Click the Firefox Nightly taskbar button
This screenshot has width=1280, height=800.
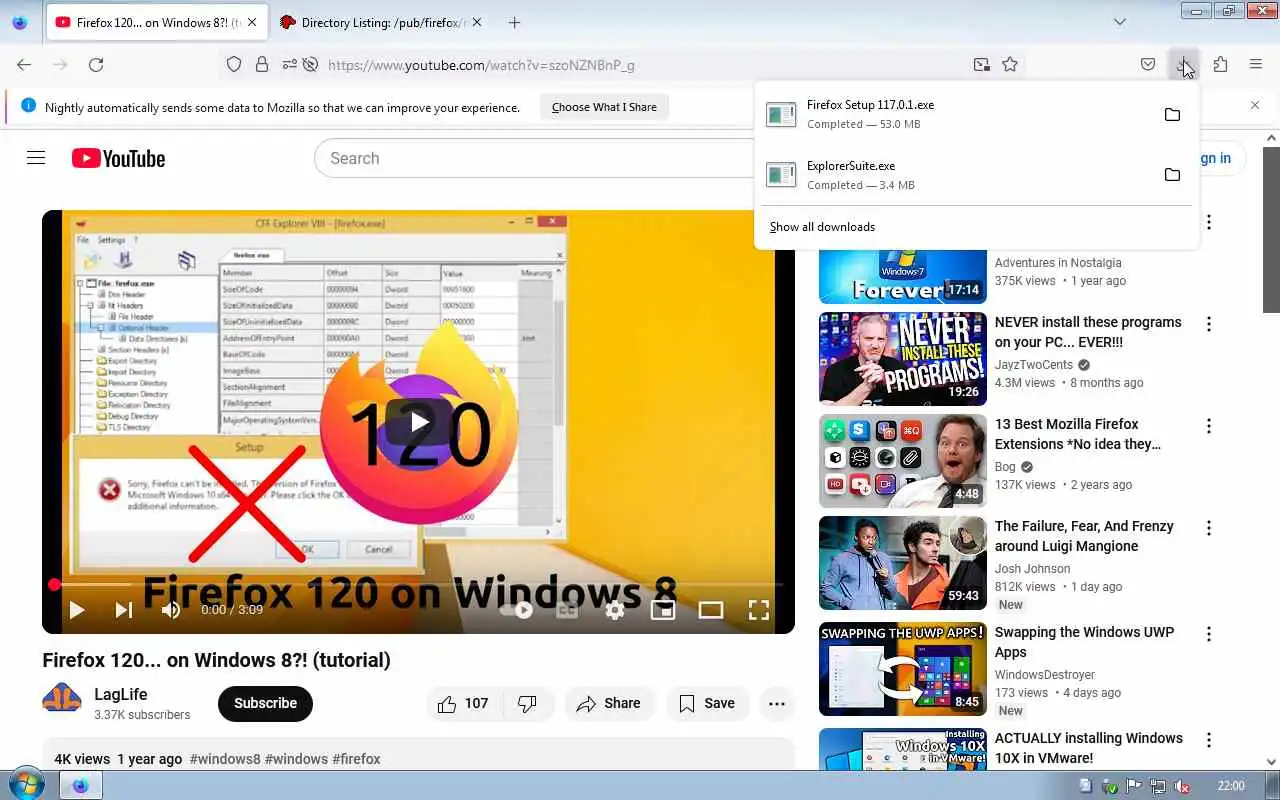(x=80, y=786)
